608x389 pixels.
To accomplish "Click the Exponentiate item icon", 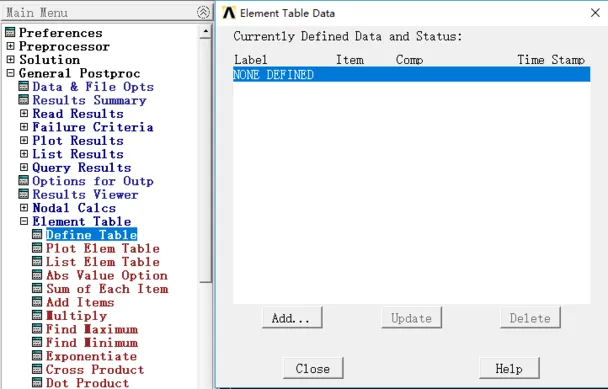I will coord(37,356).
